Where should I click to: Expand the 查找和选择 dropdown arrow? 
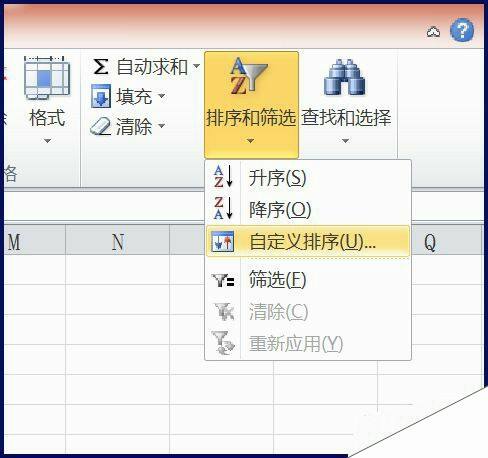pos(345,141)
